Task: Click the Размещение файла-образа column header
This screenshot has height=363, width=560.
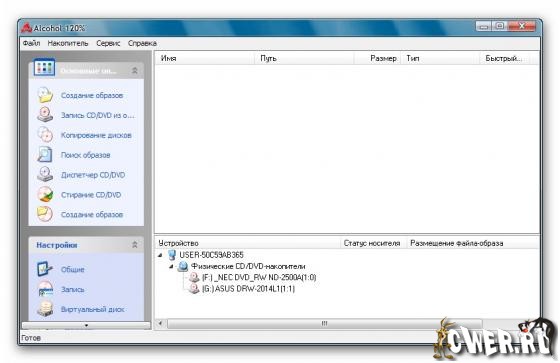Action: pos(473,243)
